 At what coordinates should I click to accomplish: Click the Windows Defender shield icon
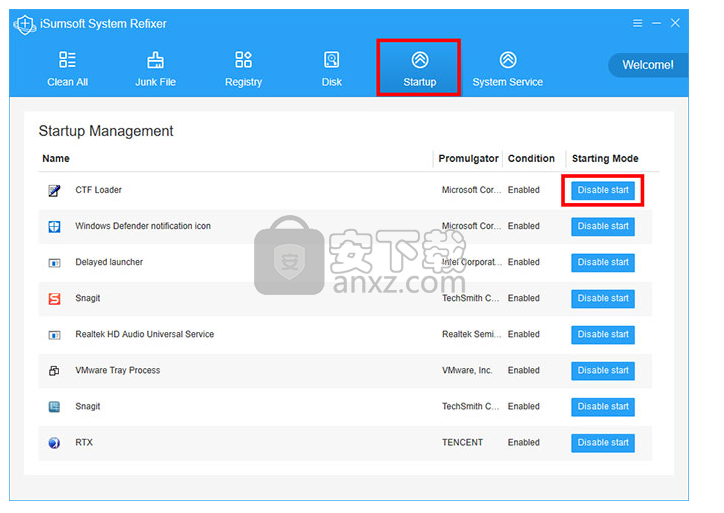click(x=54, y=226)
